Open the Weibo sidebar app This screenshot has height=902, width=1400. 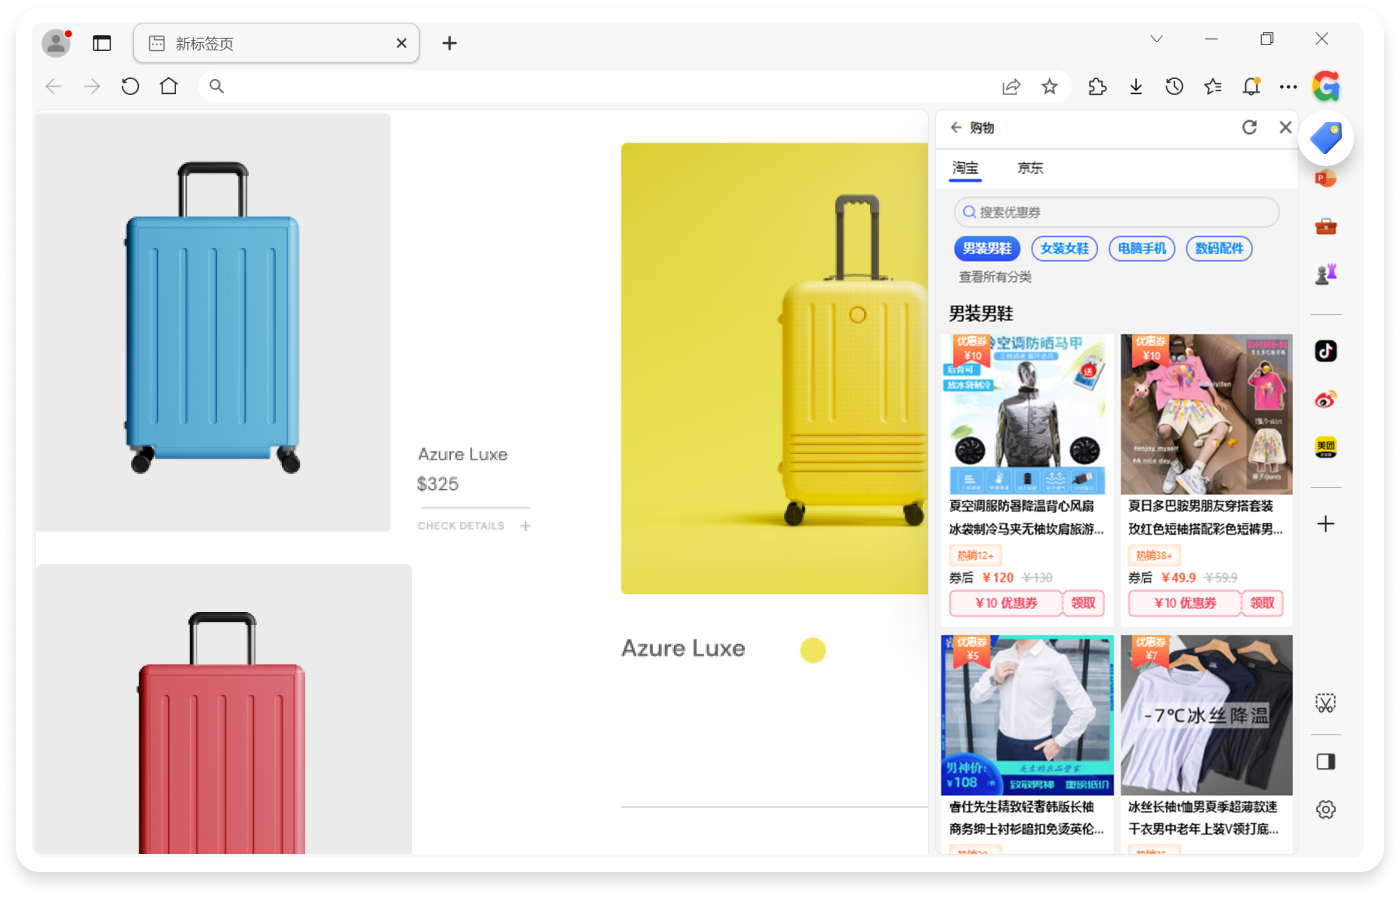click(x=1326, y=400)
